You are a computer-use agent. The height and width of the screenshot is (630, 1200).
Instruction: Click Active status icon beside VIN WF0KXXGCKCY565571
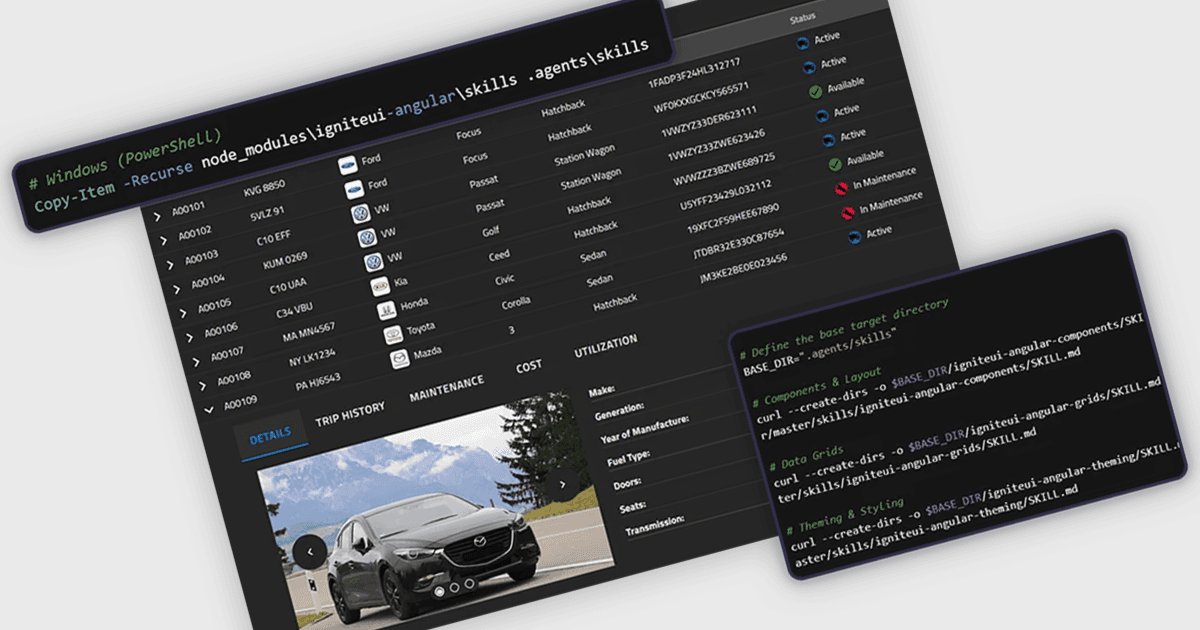coord(808,67)
